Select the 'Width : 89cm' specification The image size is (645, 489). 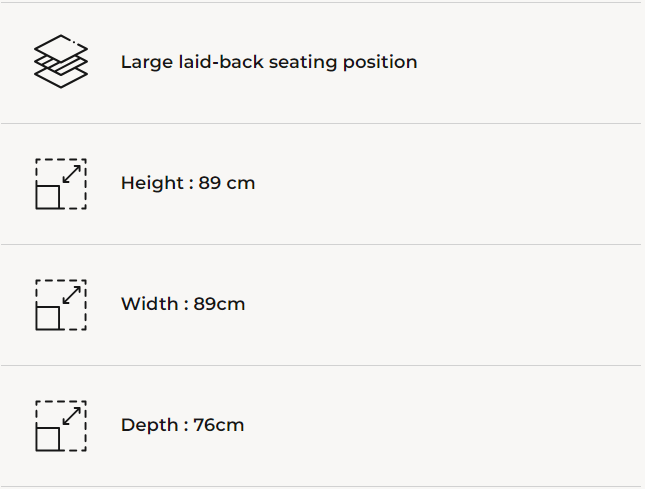point(183,304)
